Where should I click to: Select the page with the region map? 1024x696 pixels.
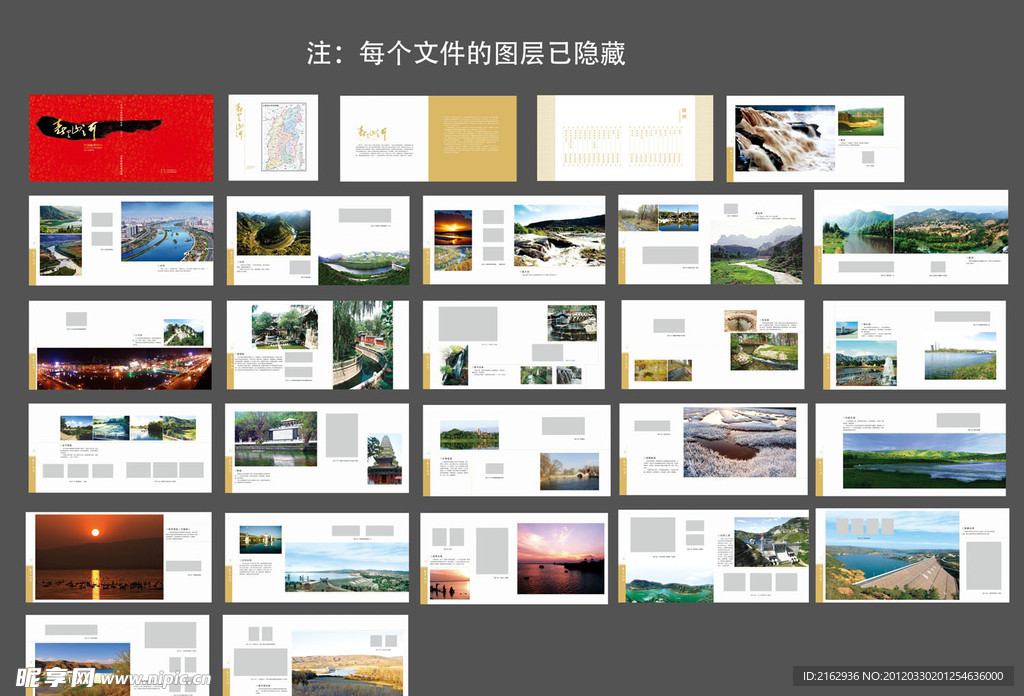click(273, 138)
